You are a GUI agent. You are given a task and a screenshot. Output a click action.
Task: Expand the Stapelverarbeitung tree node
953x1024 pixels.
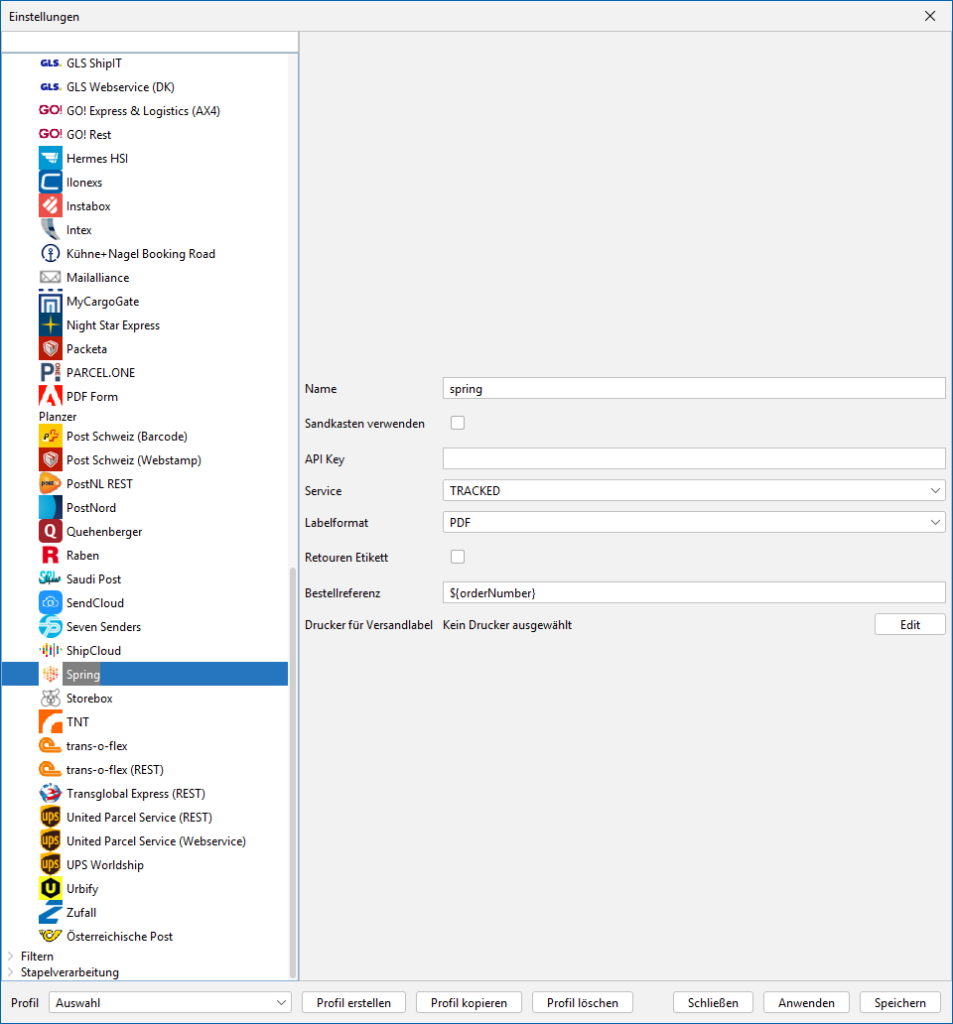click(11, 972)
